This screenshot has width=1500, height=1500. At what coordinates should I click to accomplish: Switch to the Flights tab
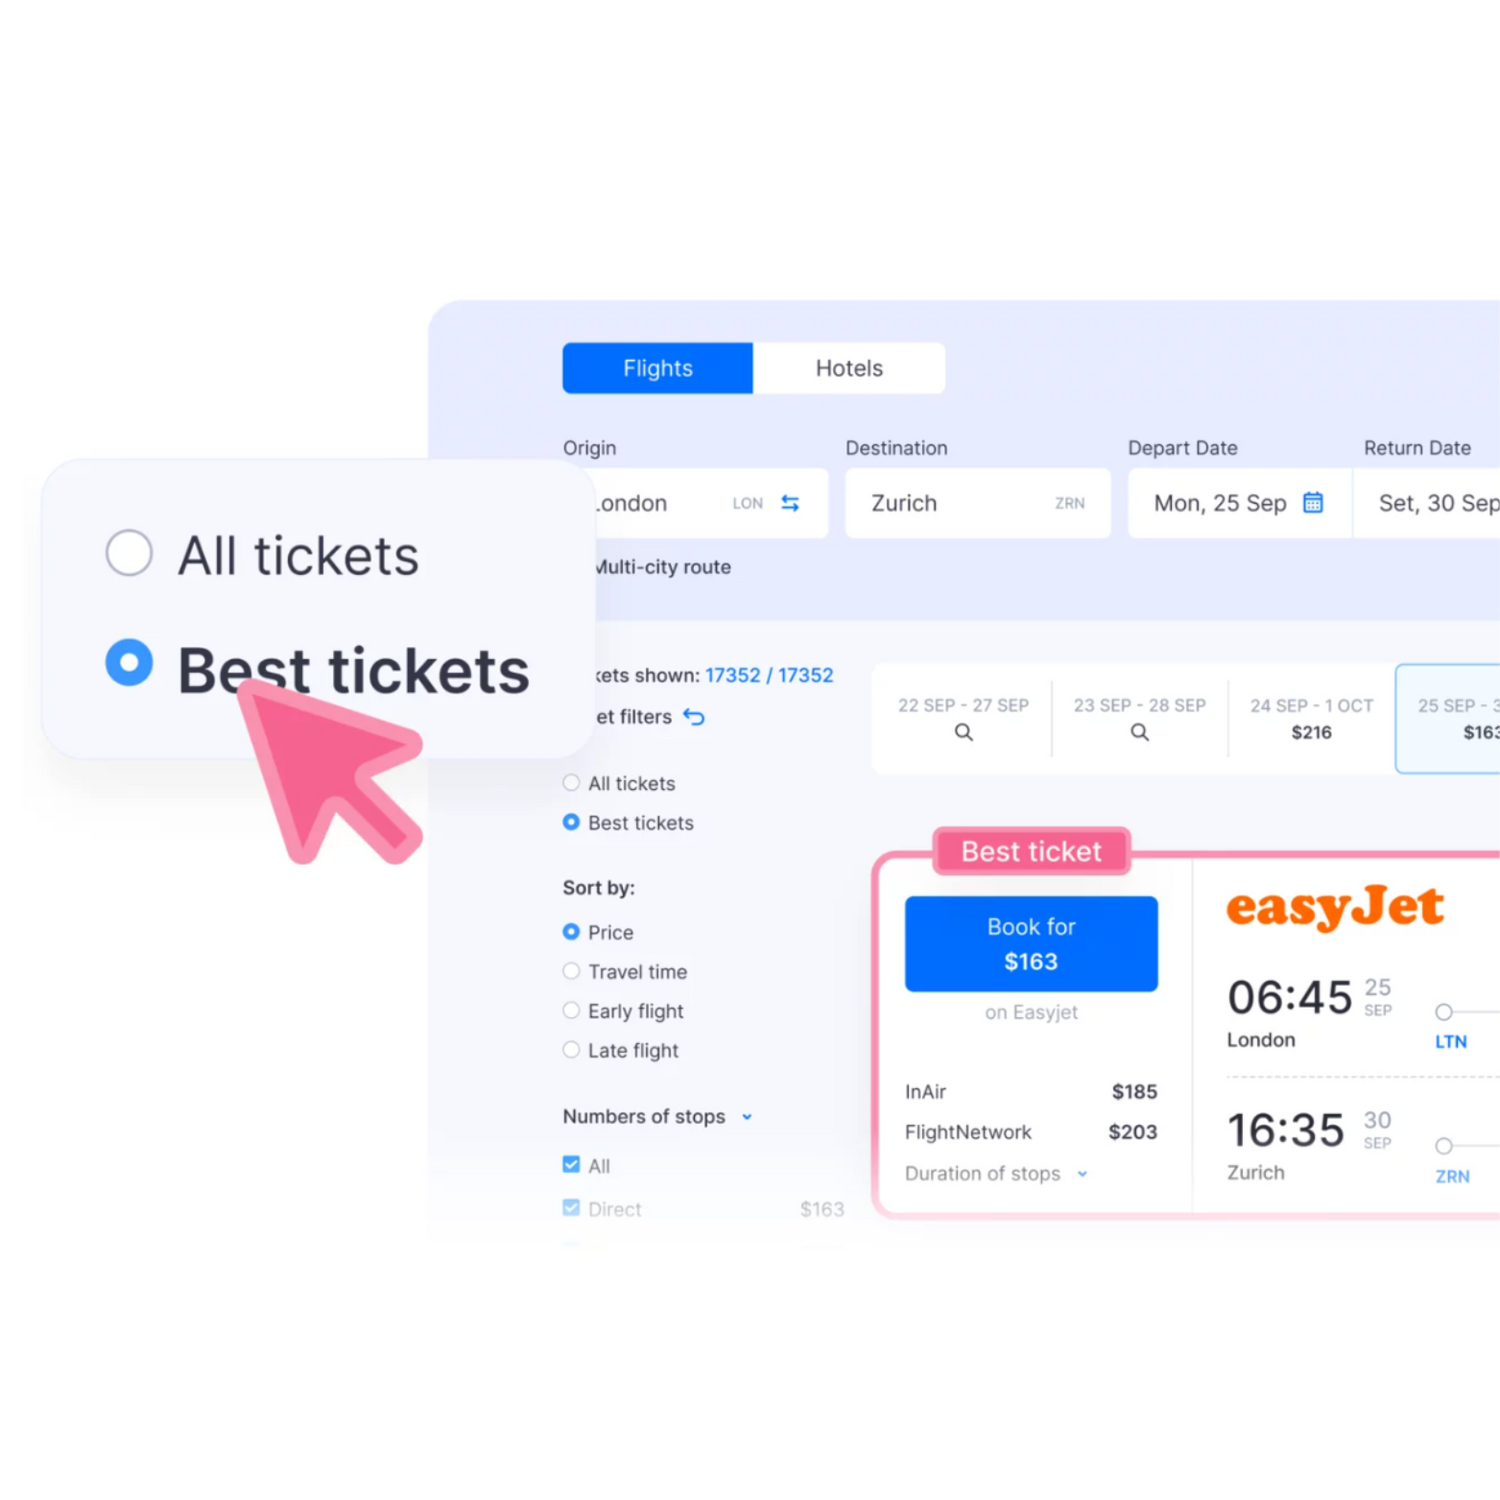(x=657, y=368)
